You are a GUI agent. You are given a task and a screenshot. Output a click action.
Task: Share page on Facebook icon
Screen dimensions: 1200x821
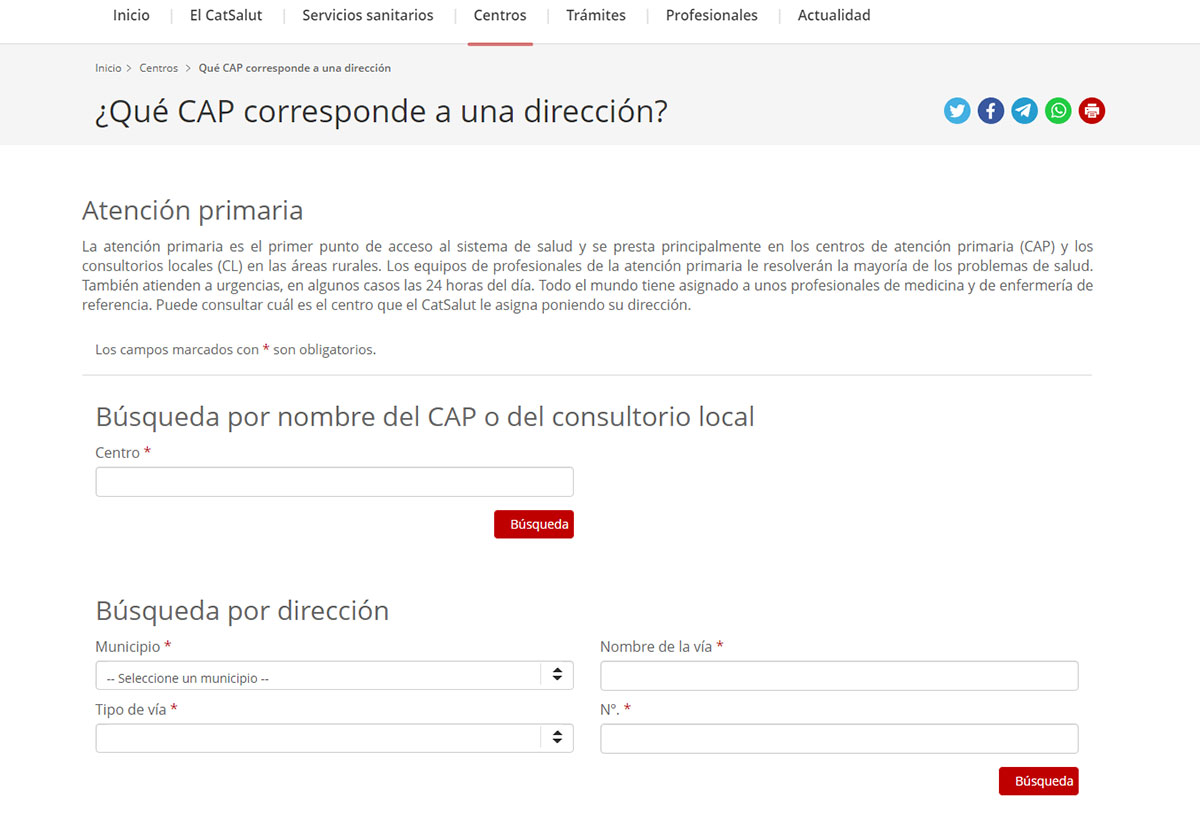[990, 111]
